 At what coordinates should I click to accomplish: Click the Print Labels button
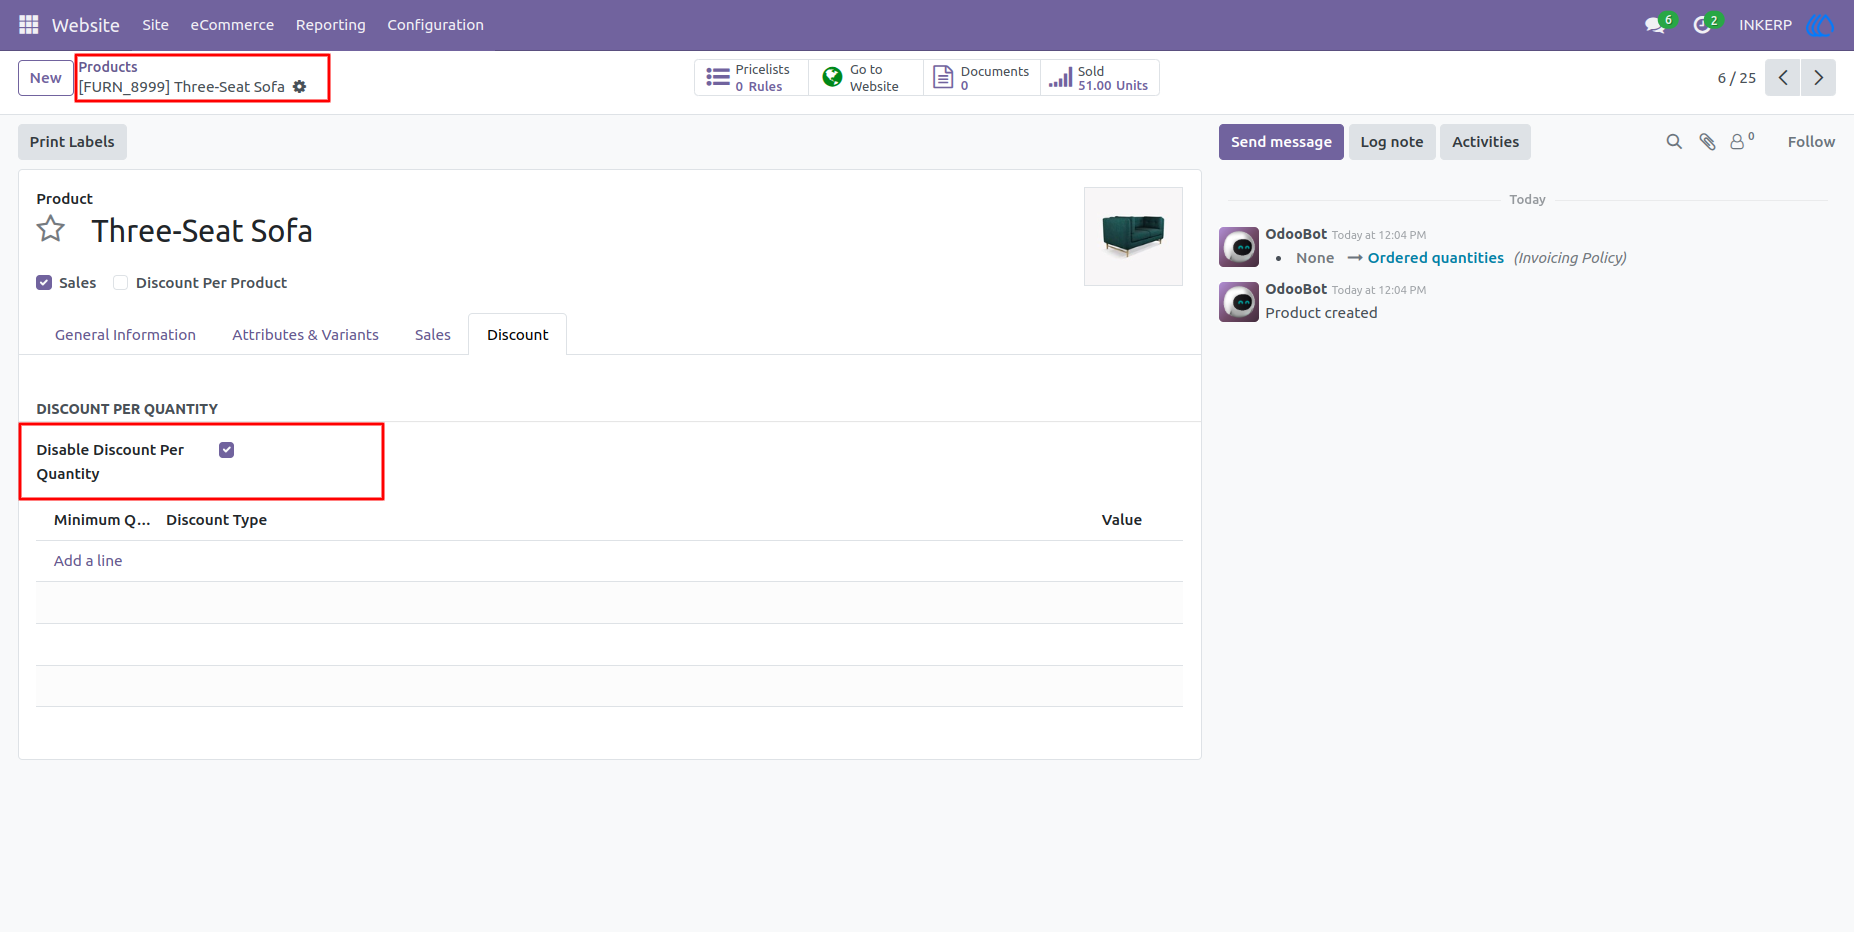pos(72,142)
